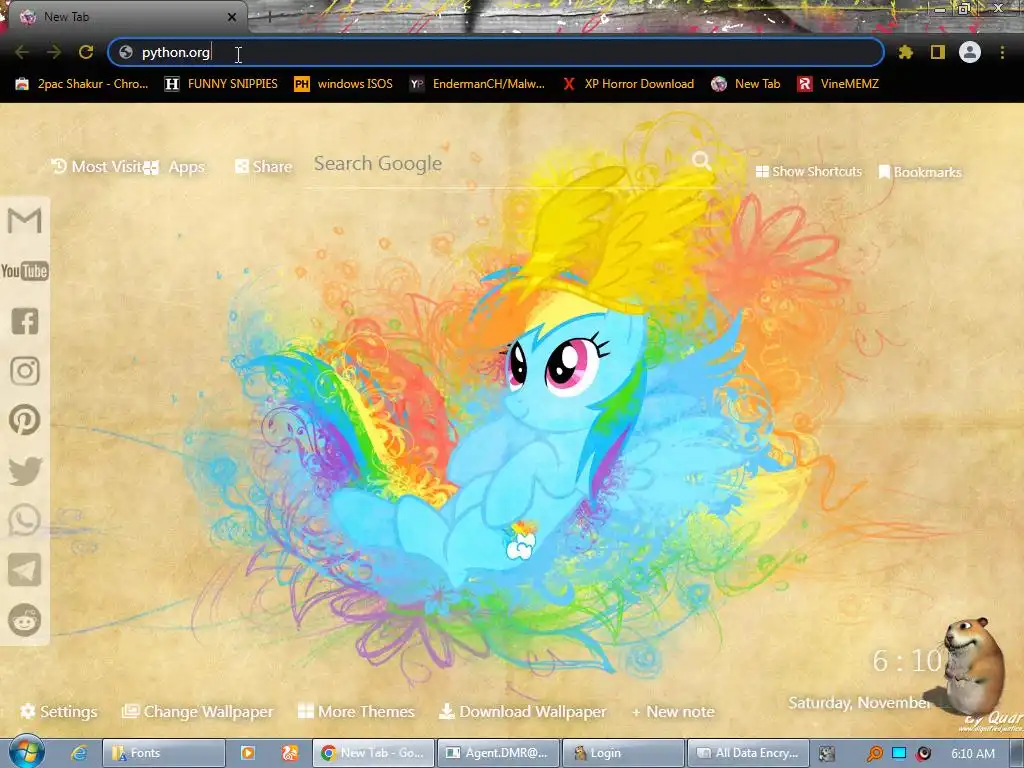Open the Chrome profile avatar

(x=970, y=52)
